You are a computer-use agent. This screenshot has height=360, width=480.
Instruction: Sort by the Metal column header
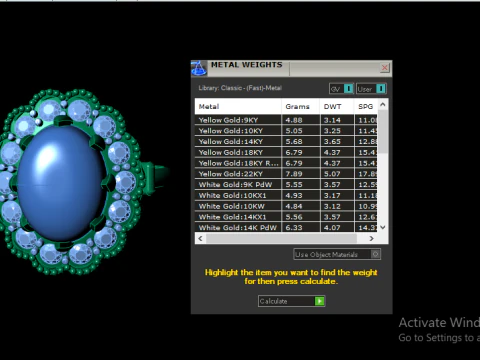[238, 107]
